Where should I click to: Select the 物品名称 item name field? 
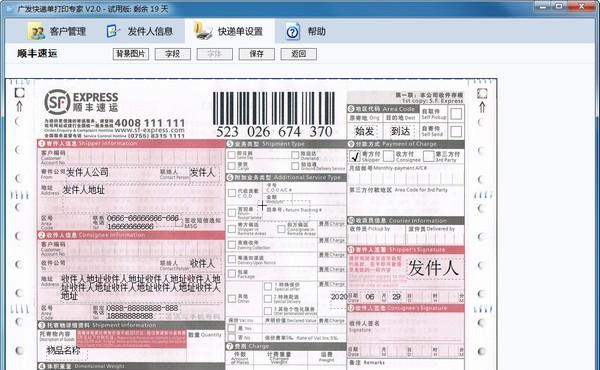(63, 350)
